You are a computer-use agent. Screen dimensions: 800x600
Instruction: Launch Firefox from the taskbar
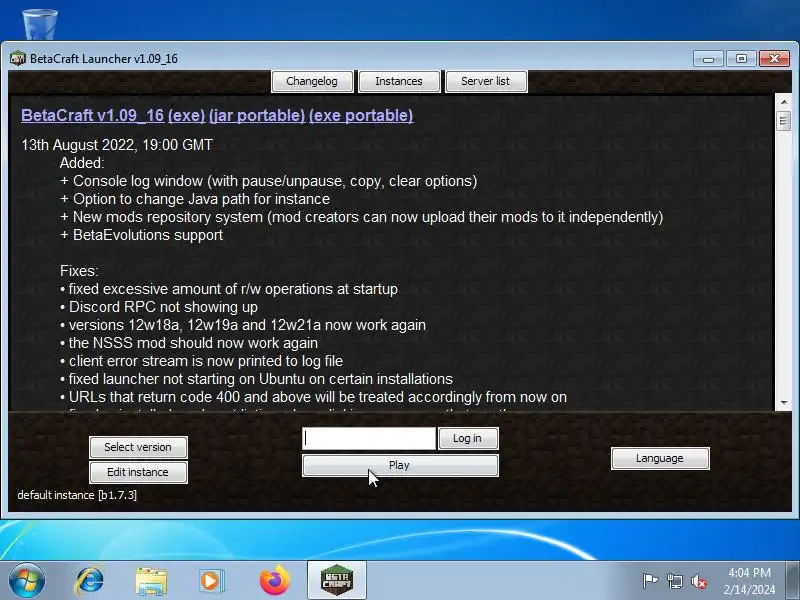274,581
